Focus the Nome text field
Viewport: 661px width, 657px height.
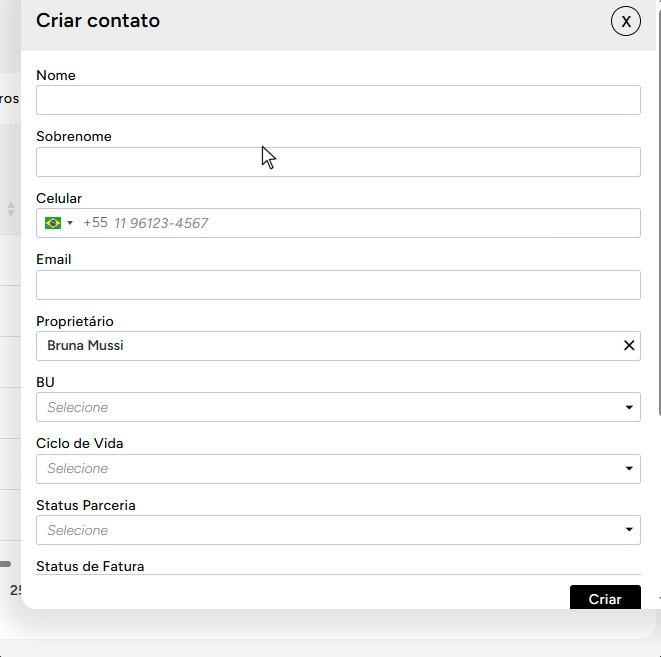338,100
